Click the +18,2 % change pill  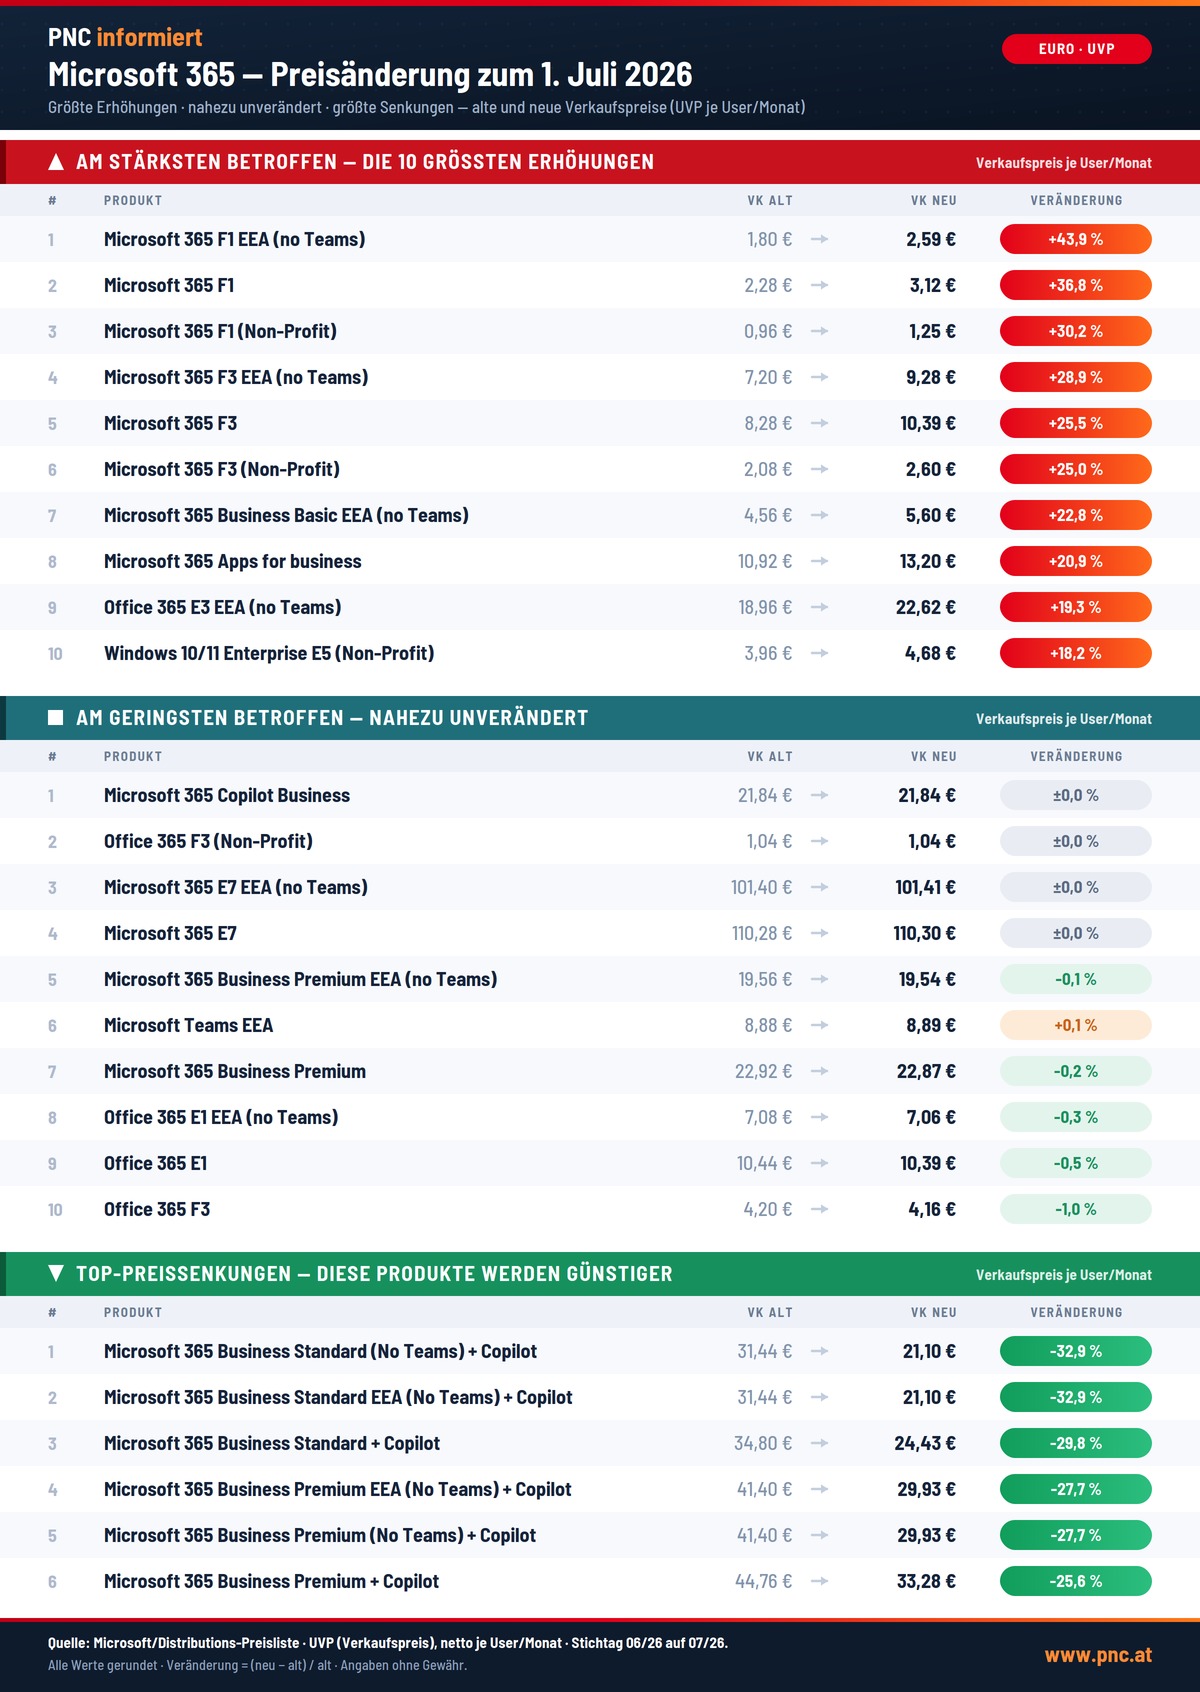coord(1076,653)
